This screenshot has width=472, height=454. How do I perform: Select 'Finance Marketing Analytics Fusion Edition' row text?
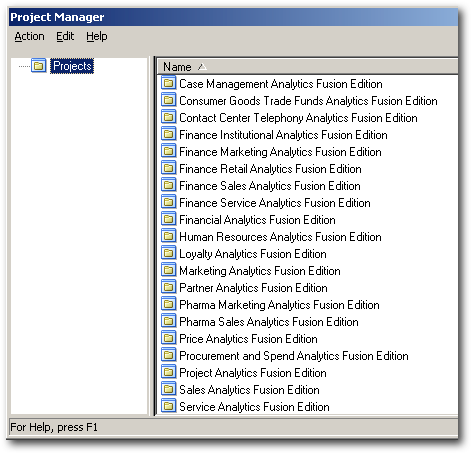tap(280, 152)
